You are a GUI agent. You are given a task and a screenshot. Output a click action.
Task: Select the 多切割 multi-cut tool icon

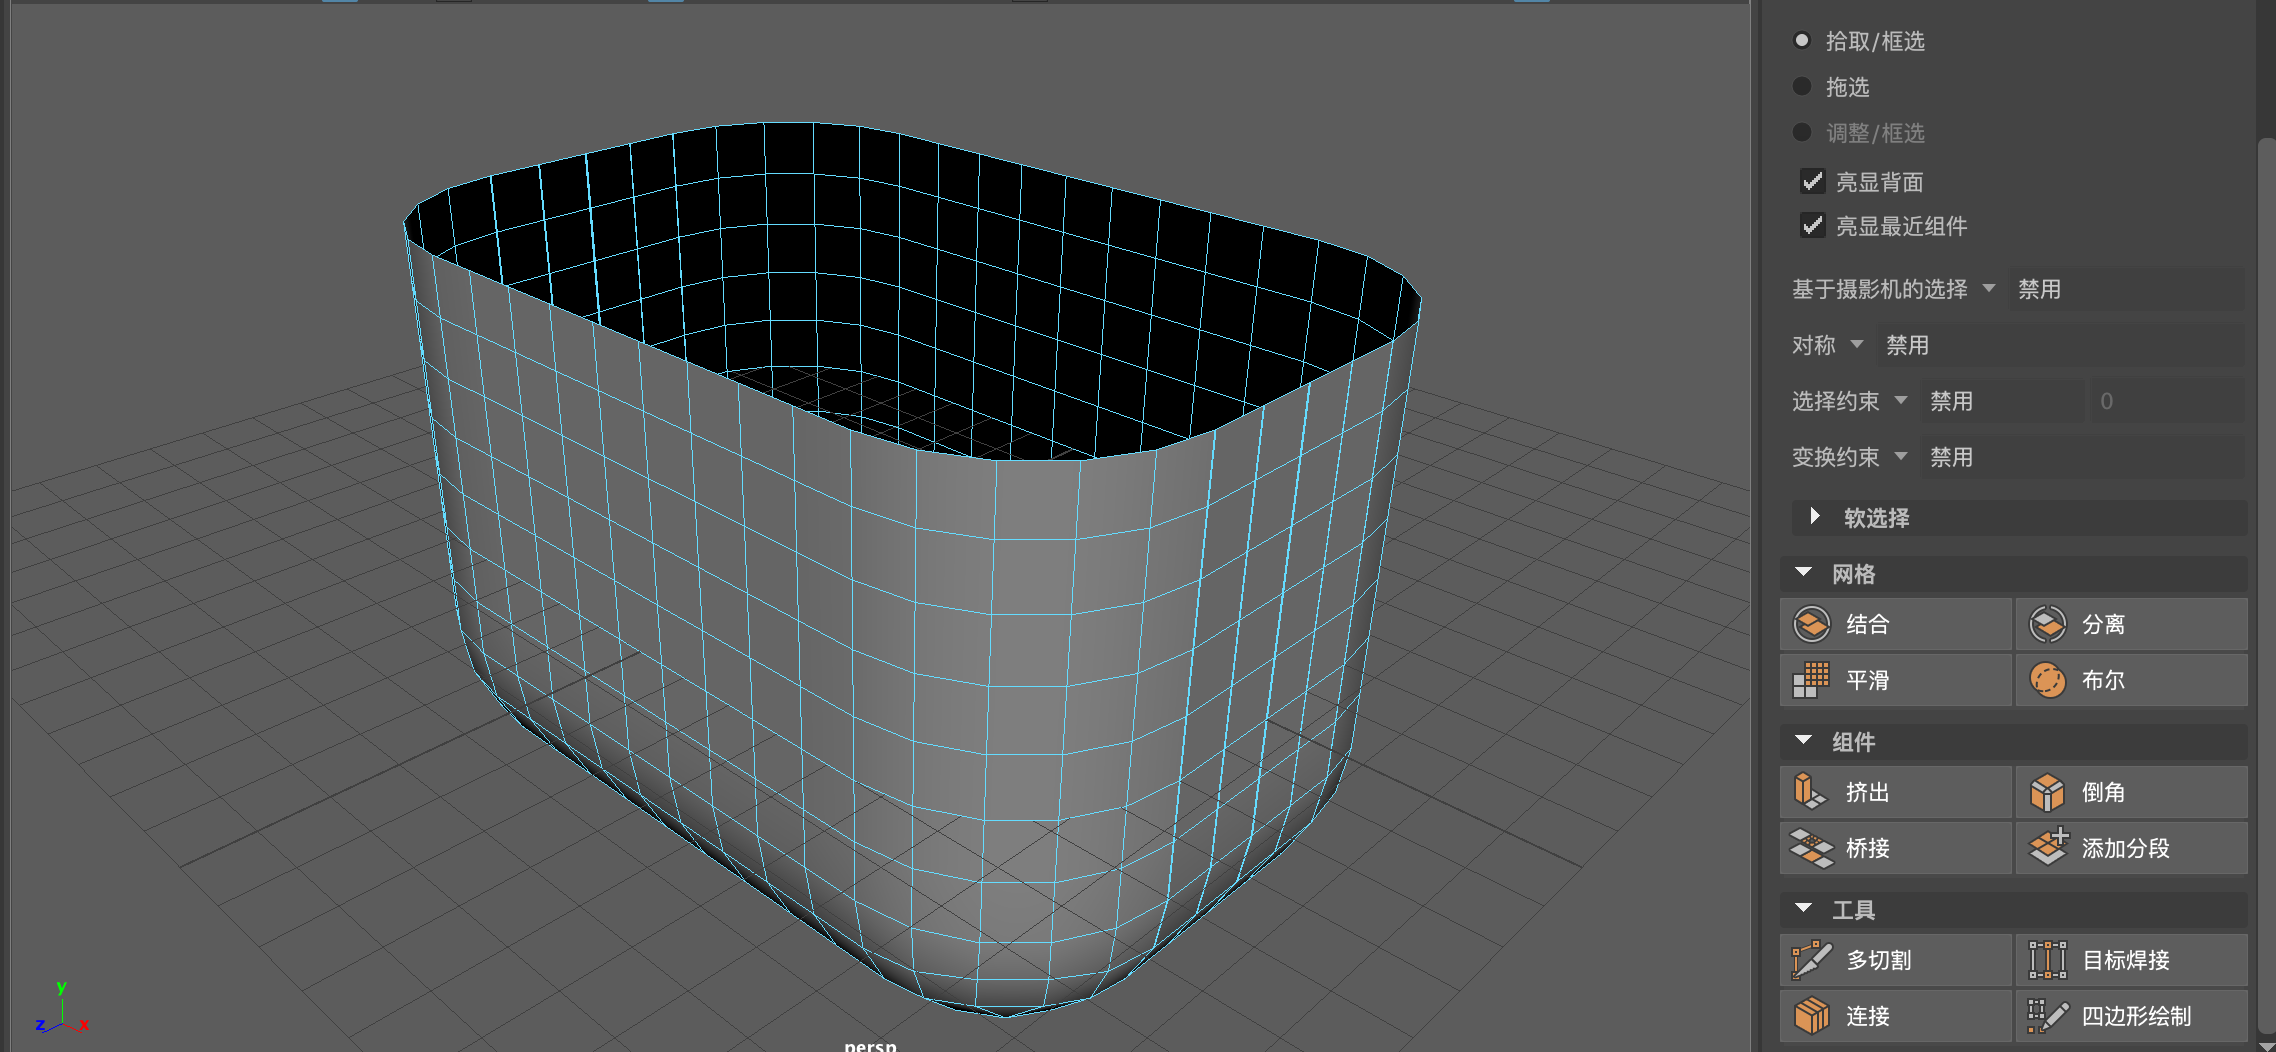tap(1812, 960)
